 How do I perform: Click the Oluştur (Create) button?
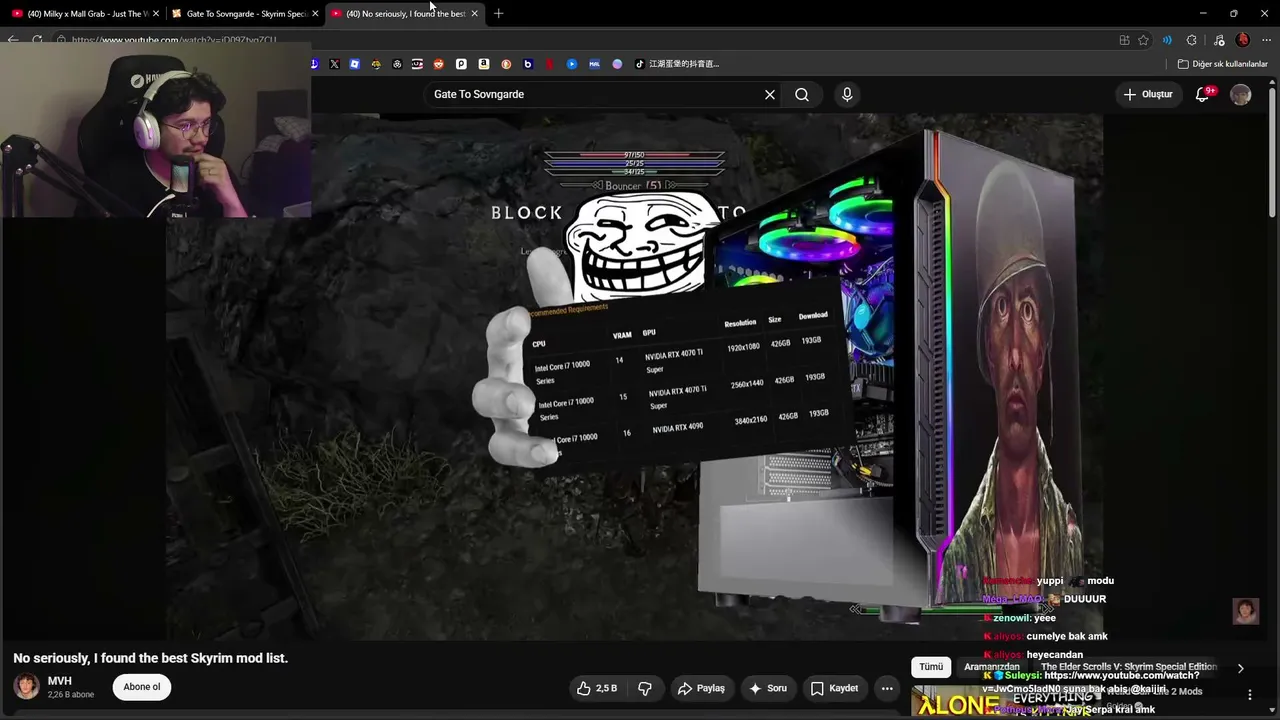[x=1148, y=94]
